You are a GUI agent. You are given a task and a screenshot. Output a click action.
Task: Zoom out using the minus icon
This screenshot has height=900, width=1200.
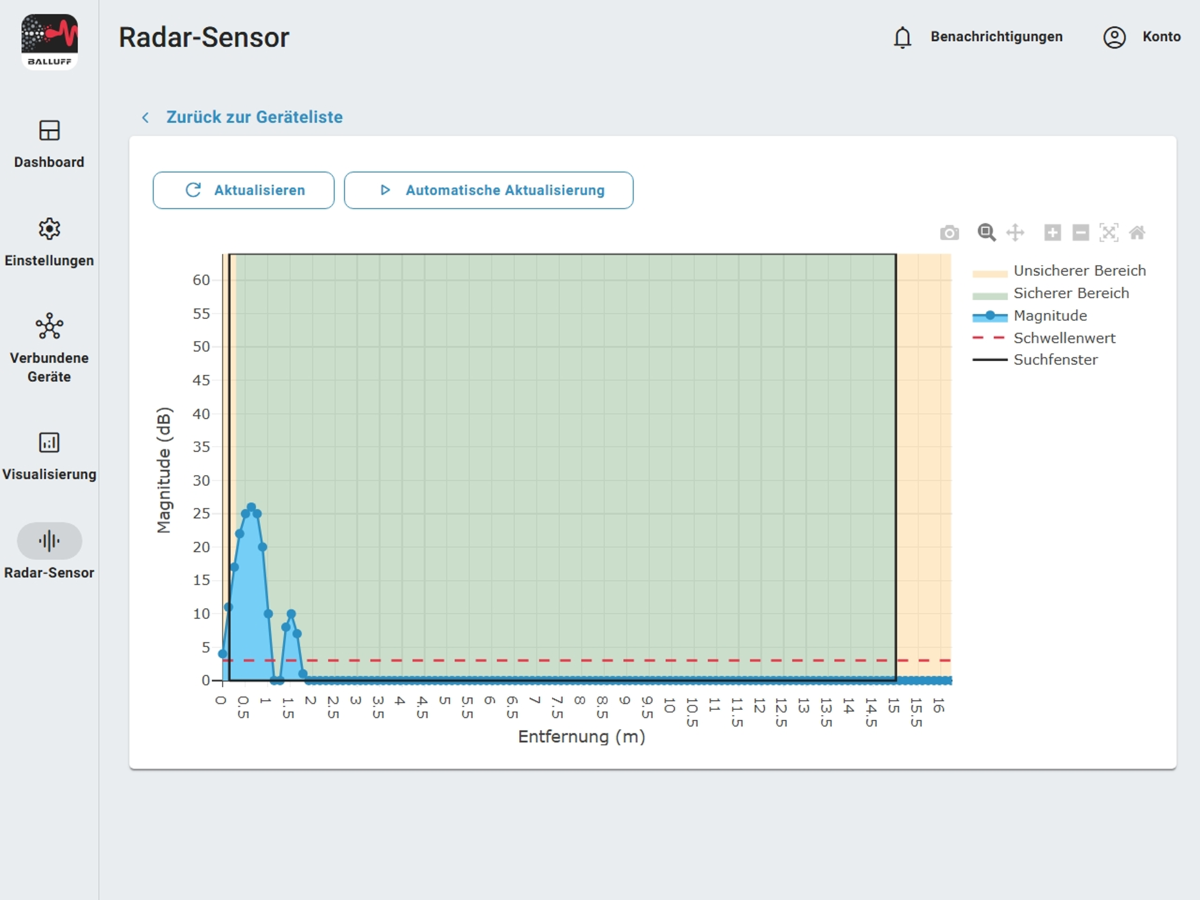coord(1080,232)
